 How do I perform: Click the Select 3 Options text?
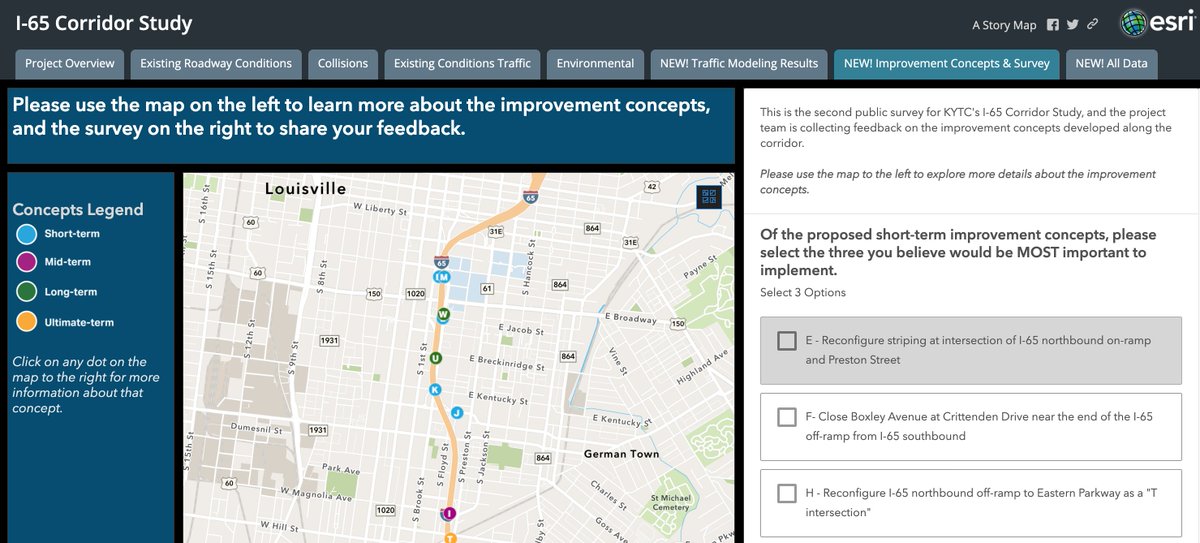[803, 293]
